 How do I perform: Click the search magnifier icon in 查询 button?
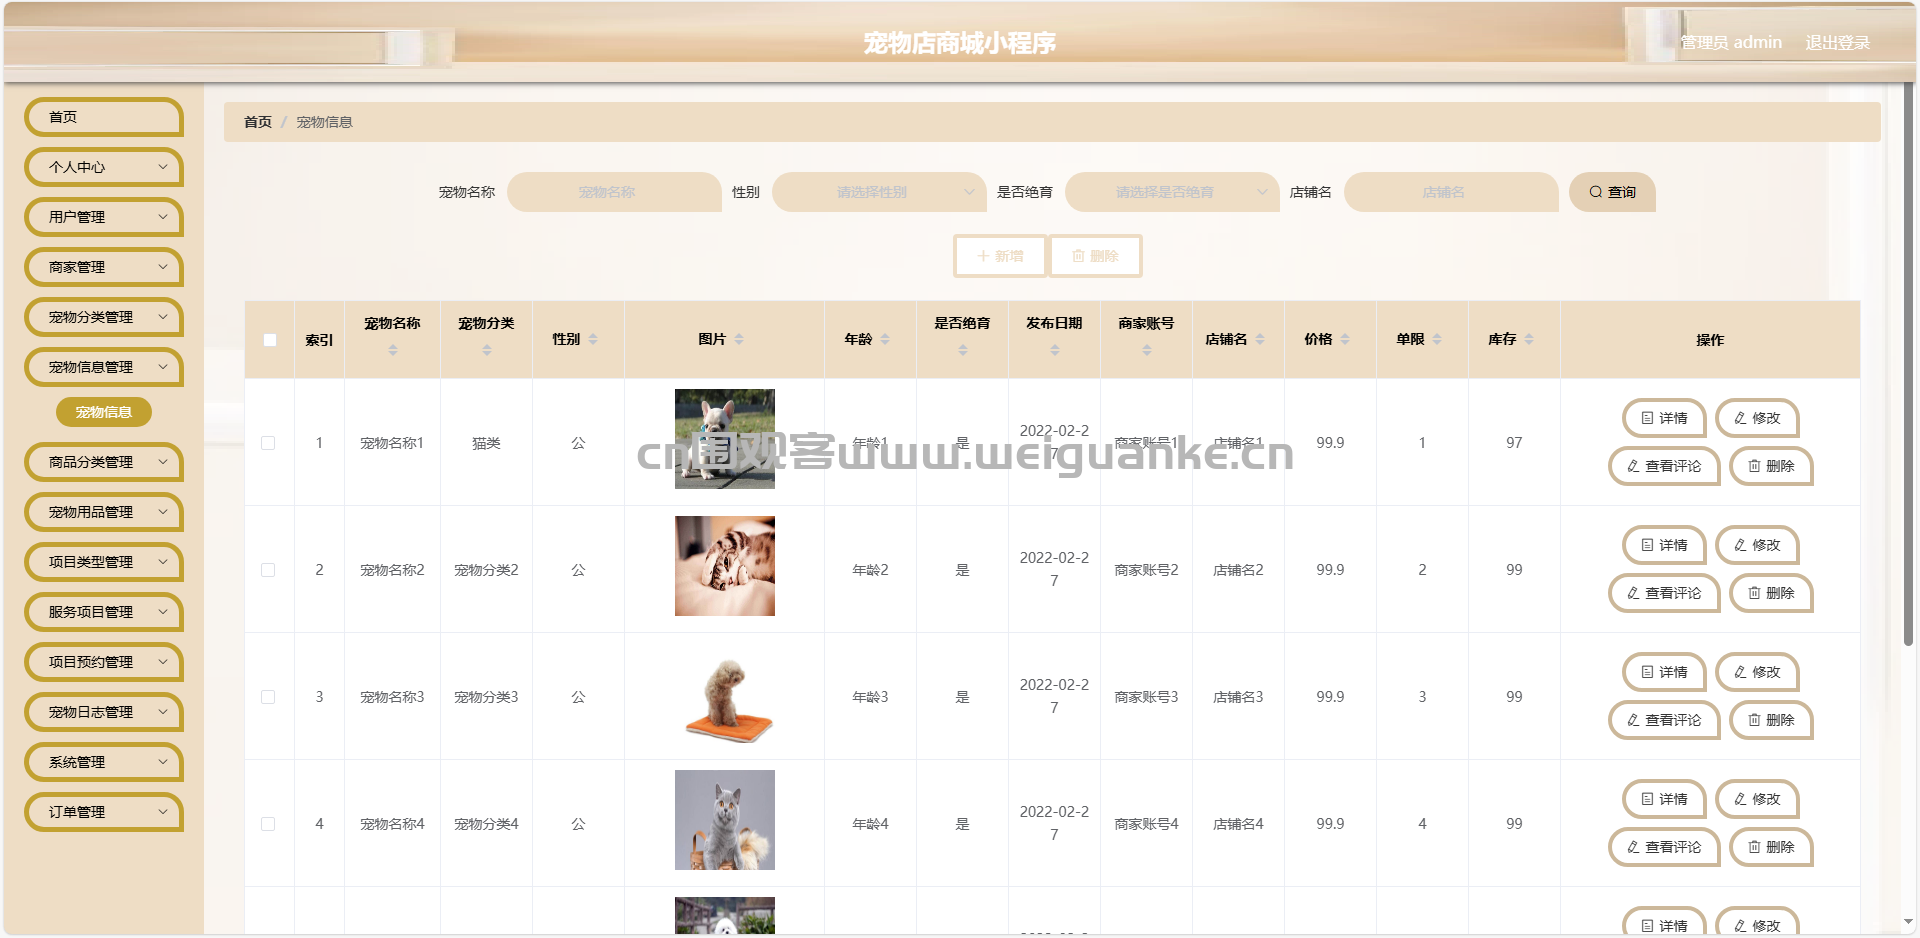1596,192
